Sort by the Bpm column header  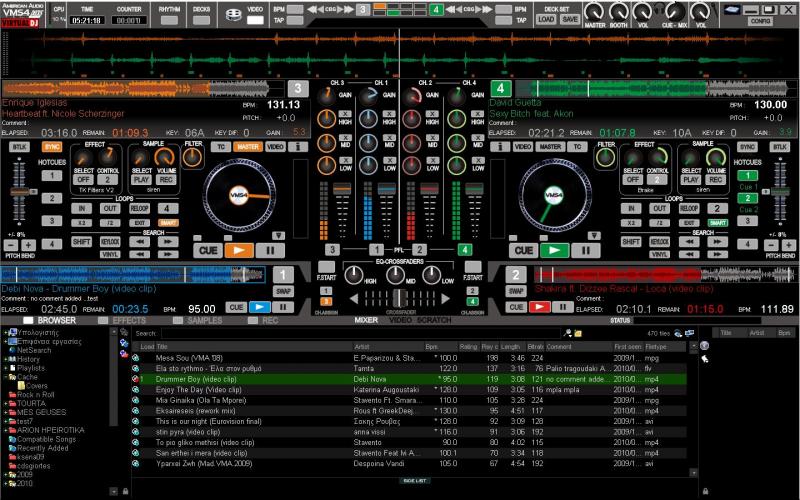pyautogui.click(x=432, y=346)
